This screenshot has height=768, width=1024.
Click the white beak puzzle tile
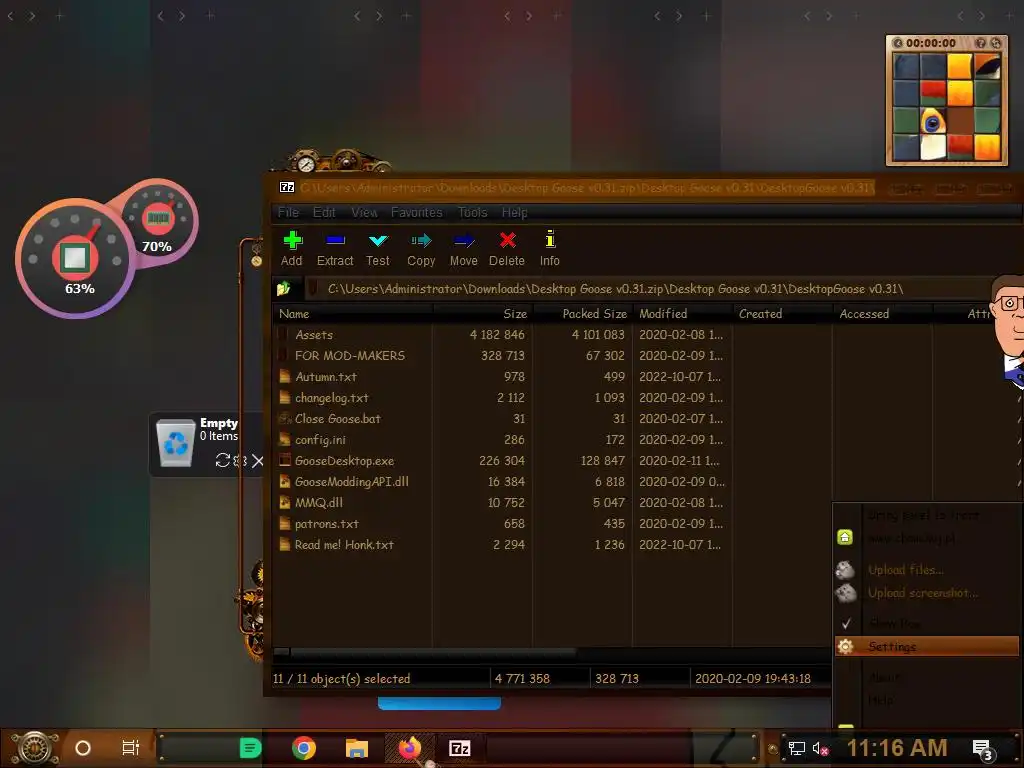tap(933, 147)
